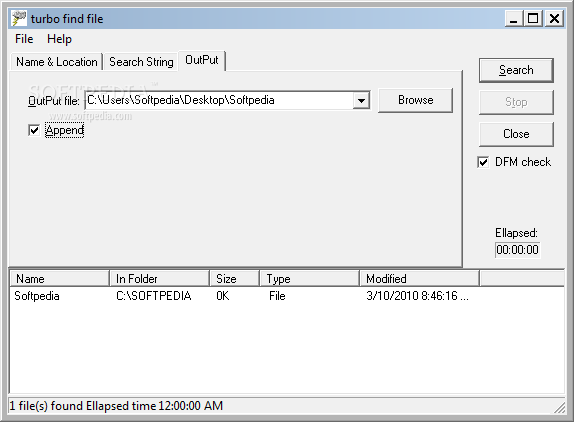Toggle the Append checkbox
This screenshot has height=422, width=574.
[34, 130]
